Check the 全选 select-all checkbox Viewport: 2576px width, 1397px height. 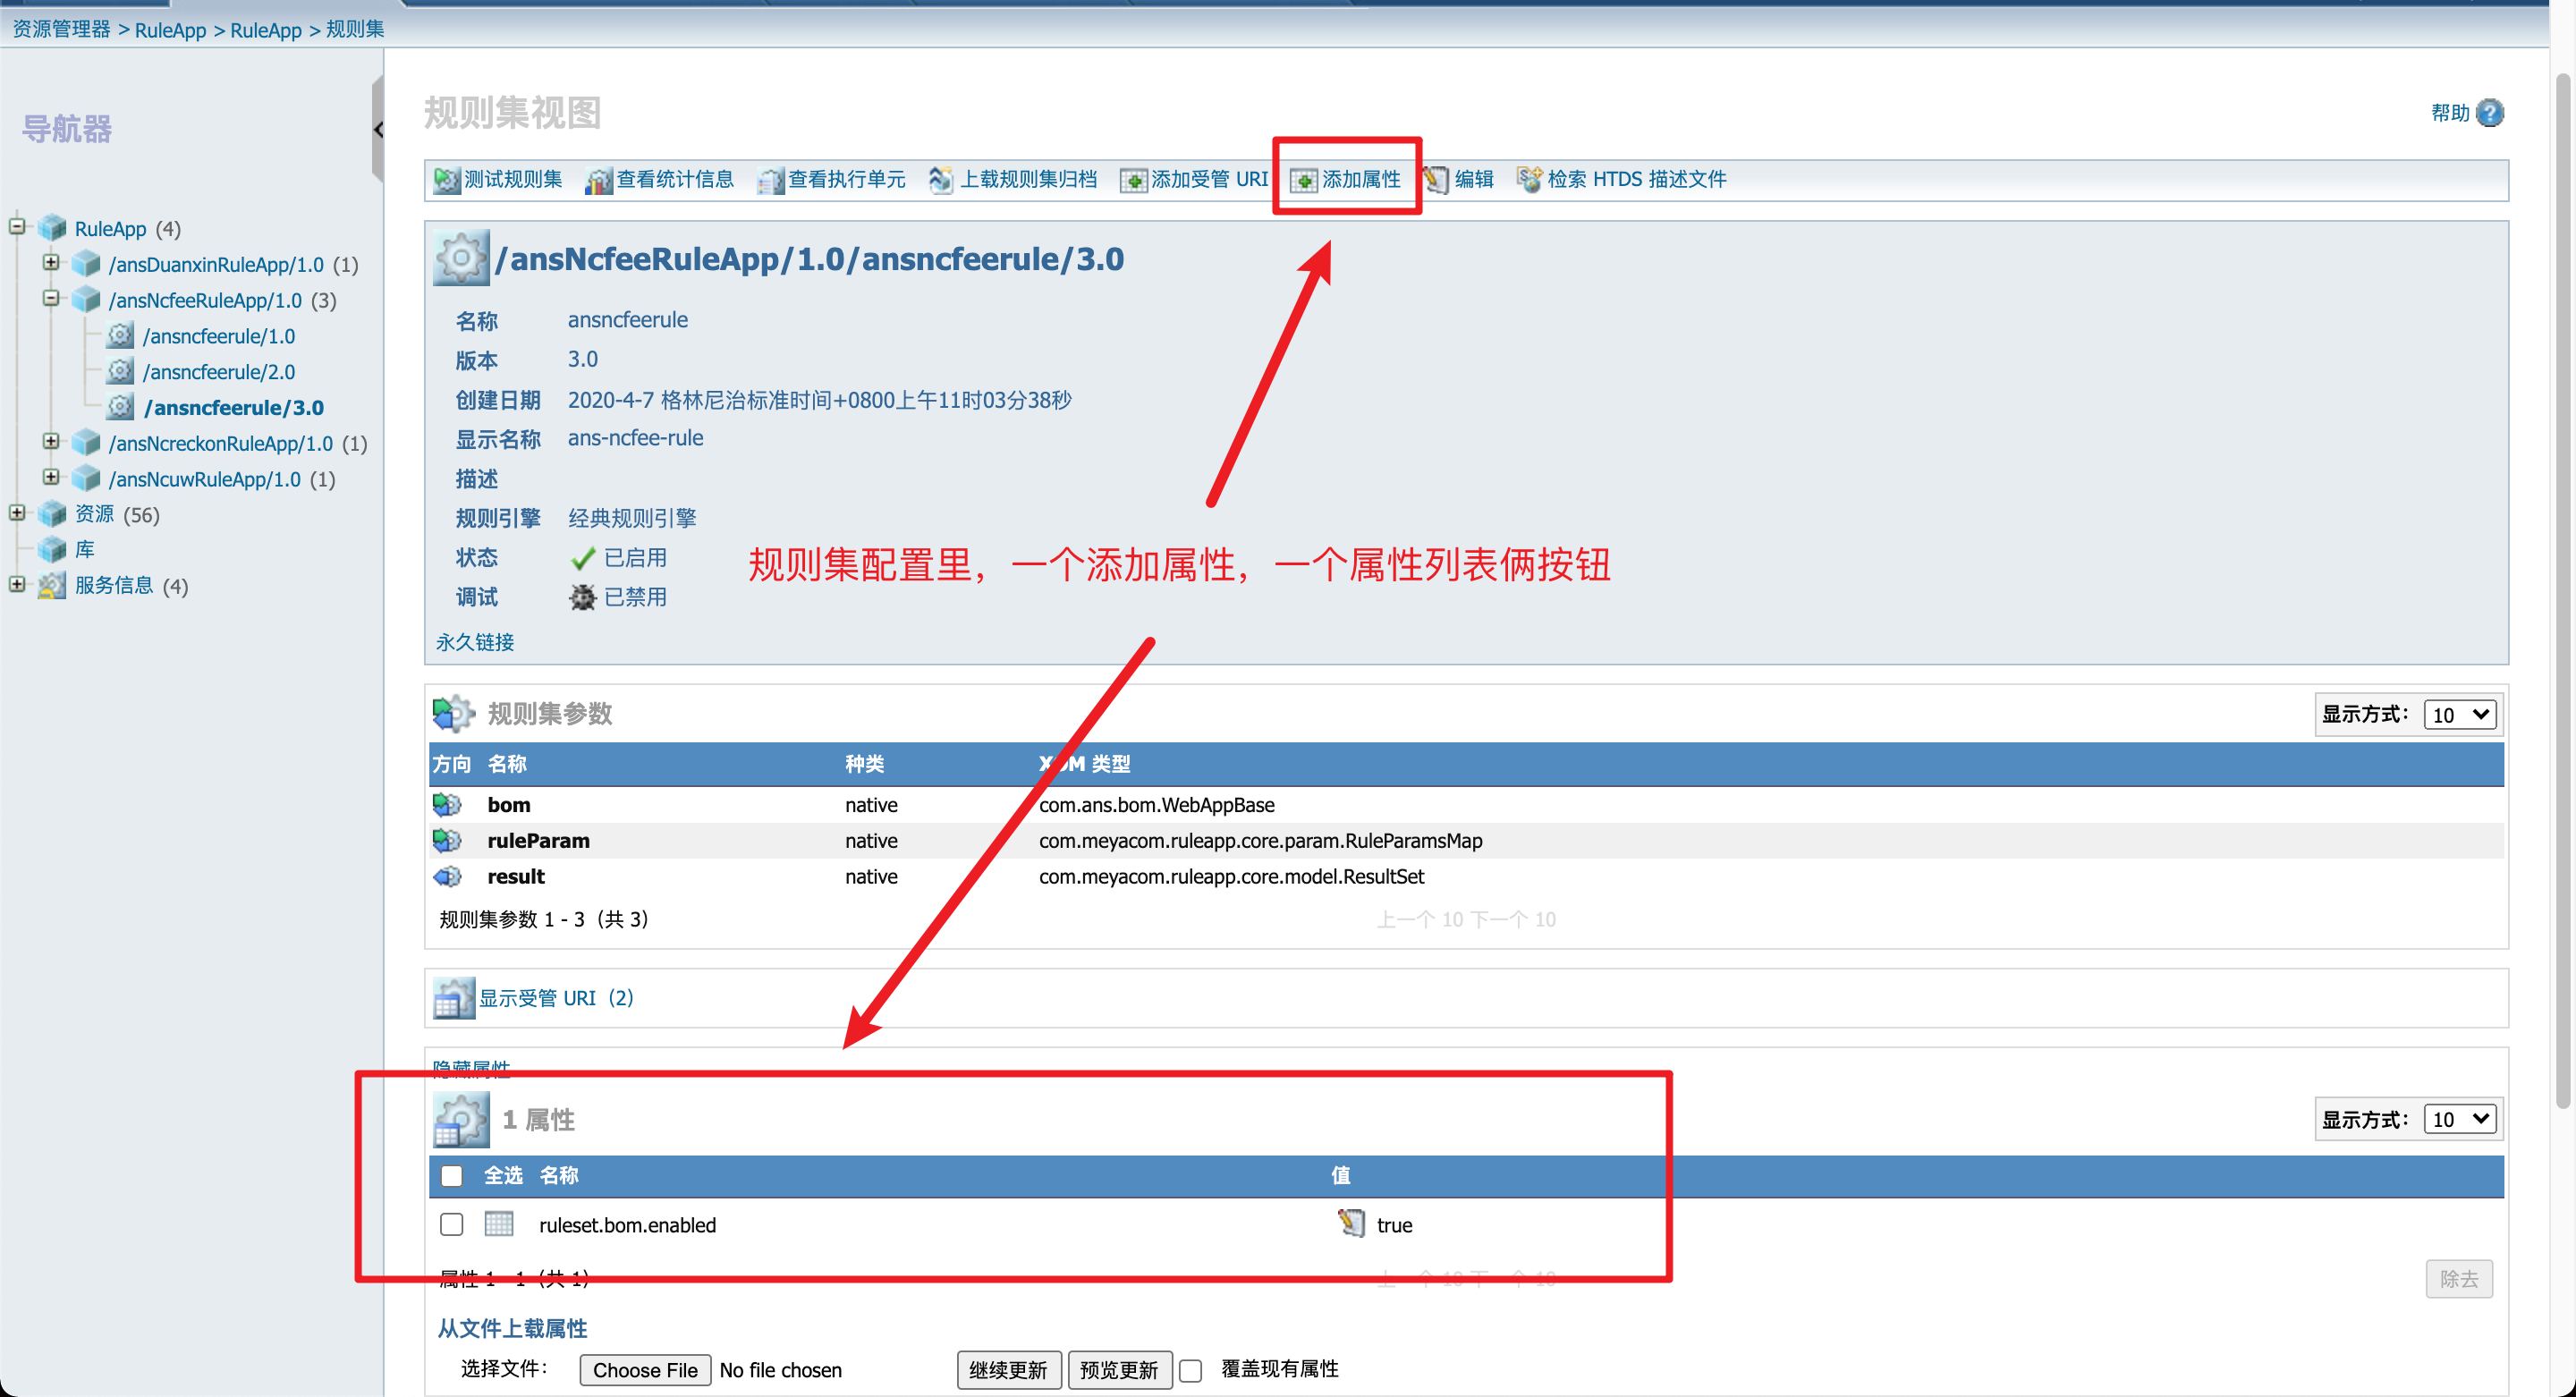pyautogui.click(x=452, y=1175)
